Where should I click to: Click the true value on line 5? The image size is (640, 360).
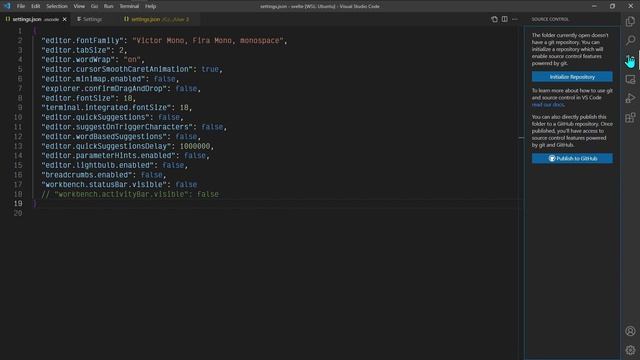[x=210, y=69]
